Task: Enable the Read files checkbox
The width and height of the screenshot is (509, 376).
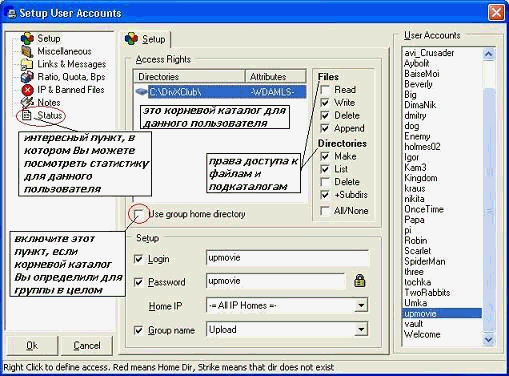Action: (325, 90)
